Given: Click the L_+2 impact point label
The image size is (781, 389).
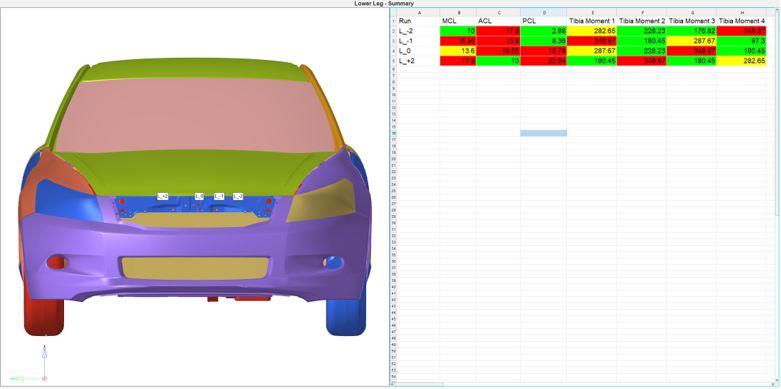Looking at the screenshot, I should (x=162, y=196).
